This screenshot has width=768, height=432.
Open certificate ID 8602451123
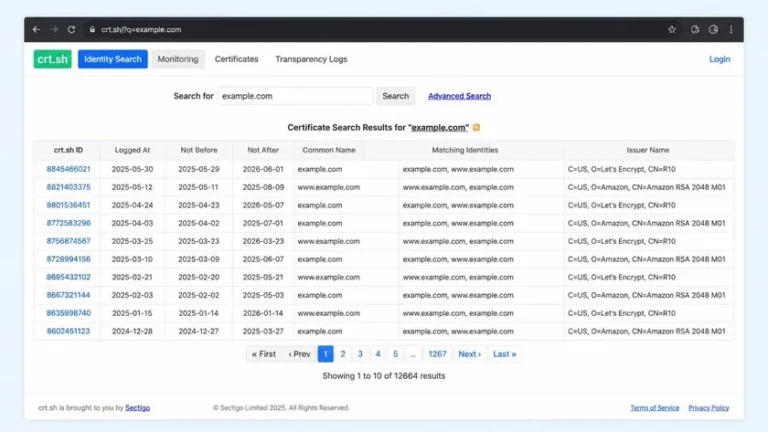click(x=69, y=331)
